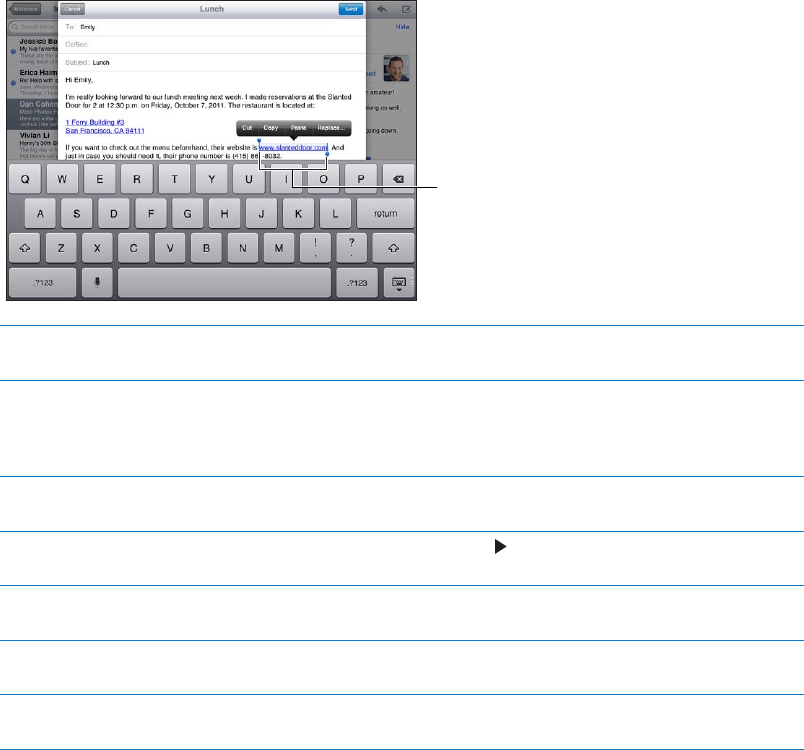The height and width of the screenshot is (750, 804).
Task: Tap the U key
Action: pyautogui.click(x=249, y=179)
